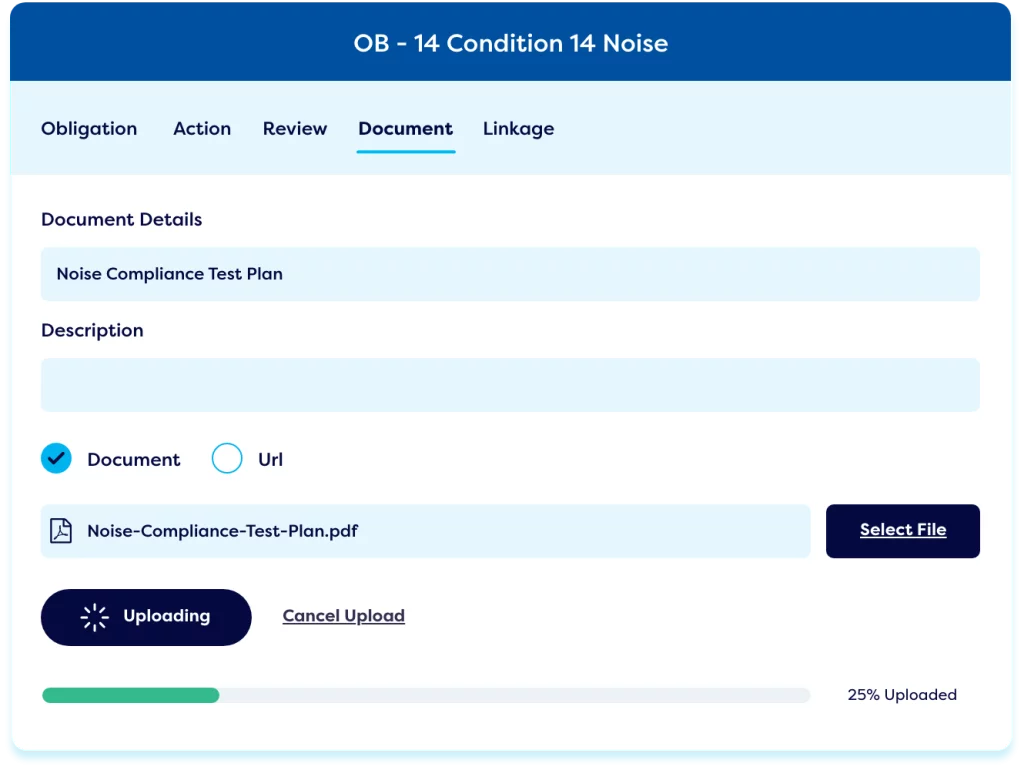This screenshot has height=770, width=1024.
Task: Click the green upload progress bar
Action: pyautogui.click(x=130, y=694)
